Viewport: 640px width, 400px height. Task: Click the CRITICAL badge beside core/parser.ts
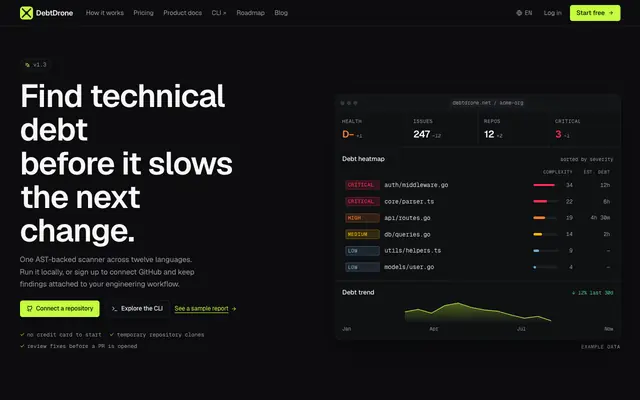362,202
